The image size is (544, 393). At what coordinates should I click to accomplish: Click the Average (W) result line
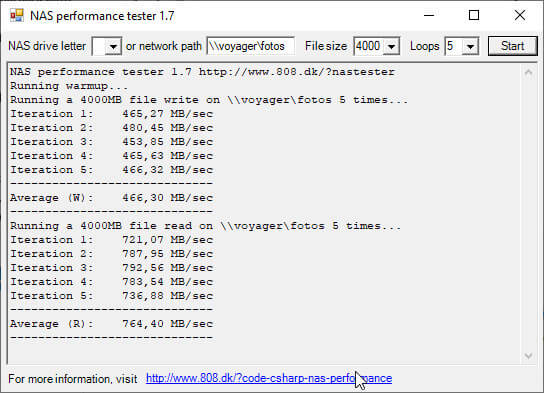coord(111,198)
